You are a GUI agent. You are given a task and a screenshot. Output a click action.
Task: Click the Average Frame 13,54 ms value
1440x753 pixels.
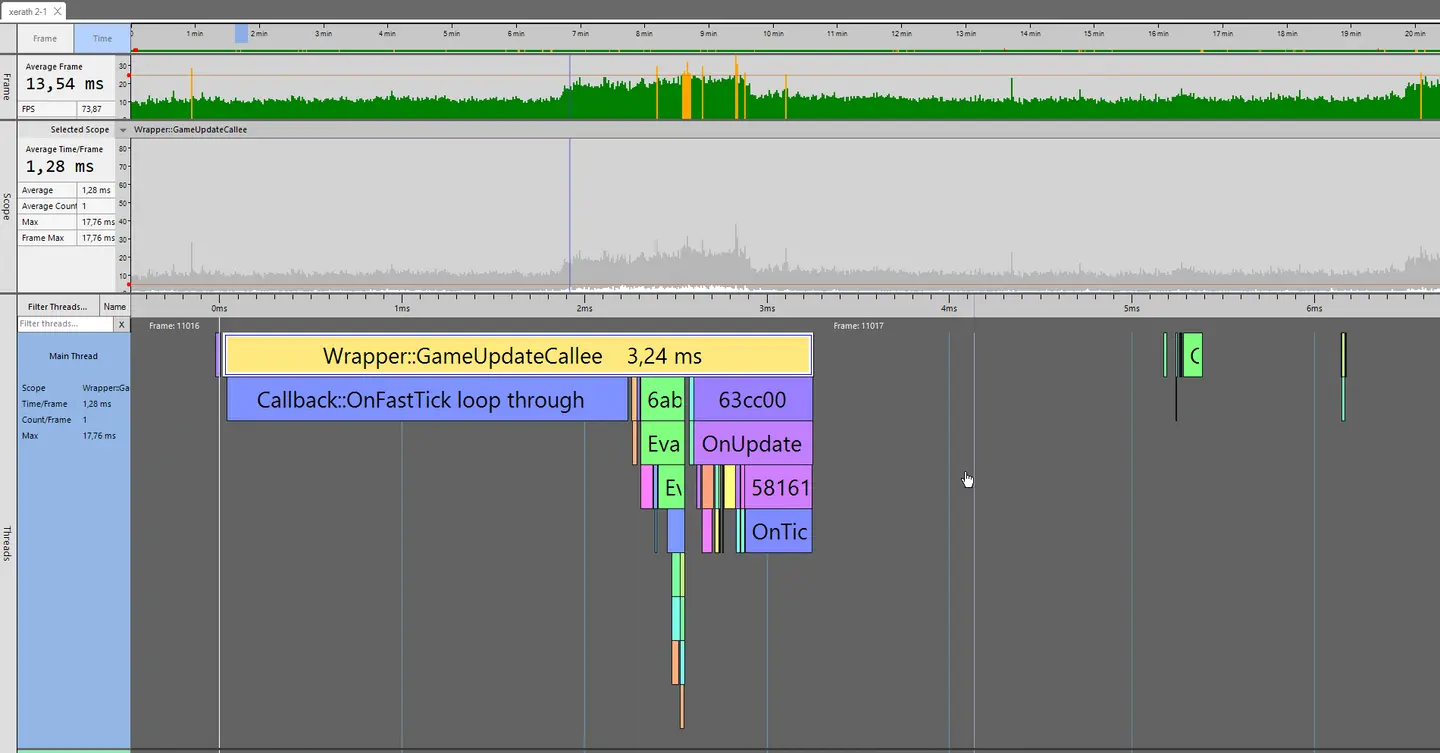pyautogui.click(x=64, y=85)
